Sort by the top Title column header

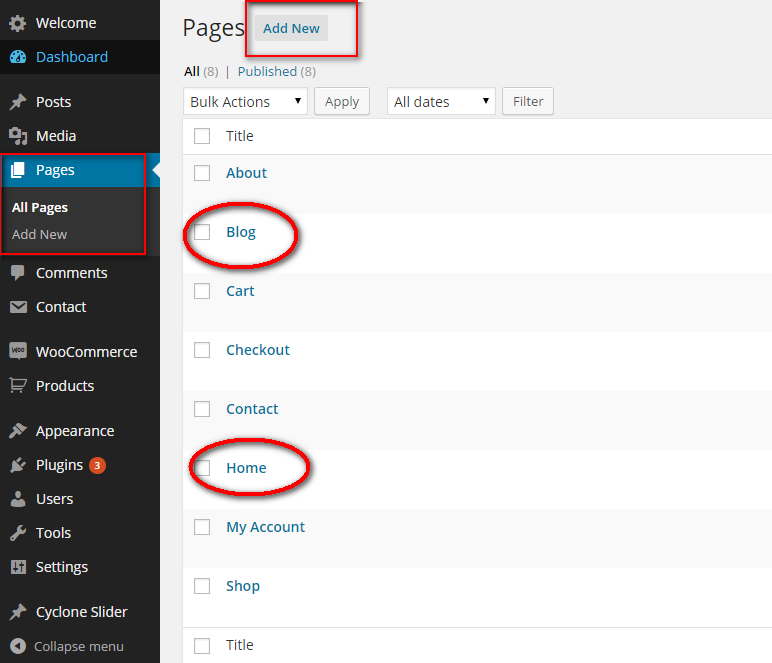tap(240, 136)
